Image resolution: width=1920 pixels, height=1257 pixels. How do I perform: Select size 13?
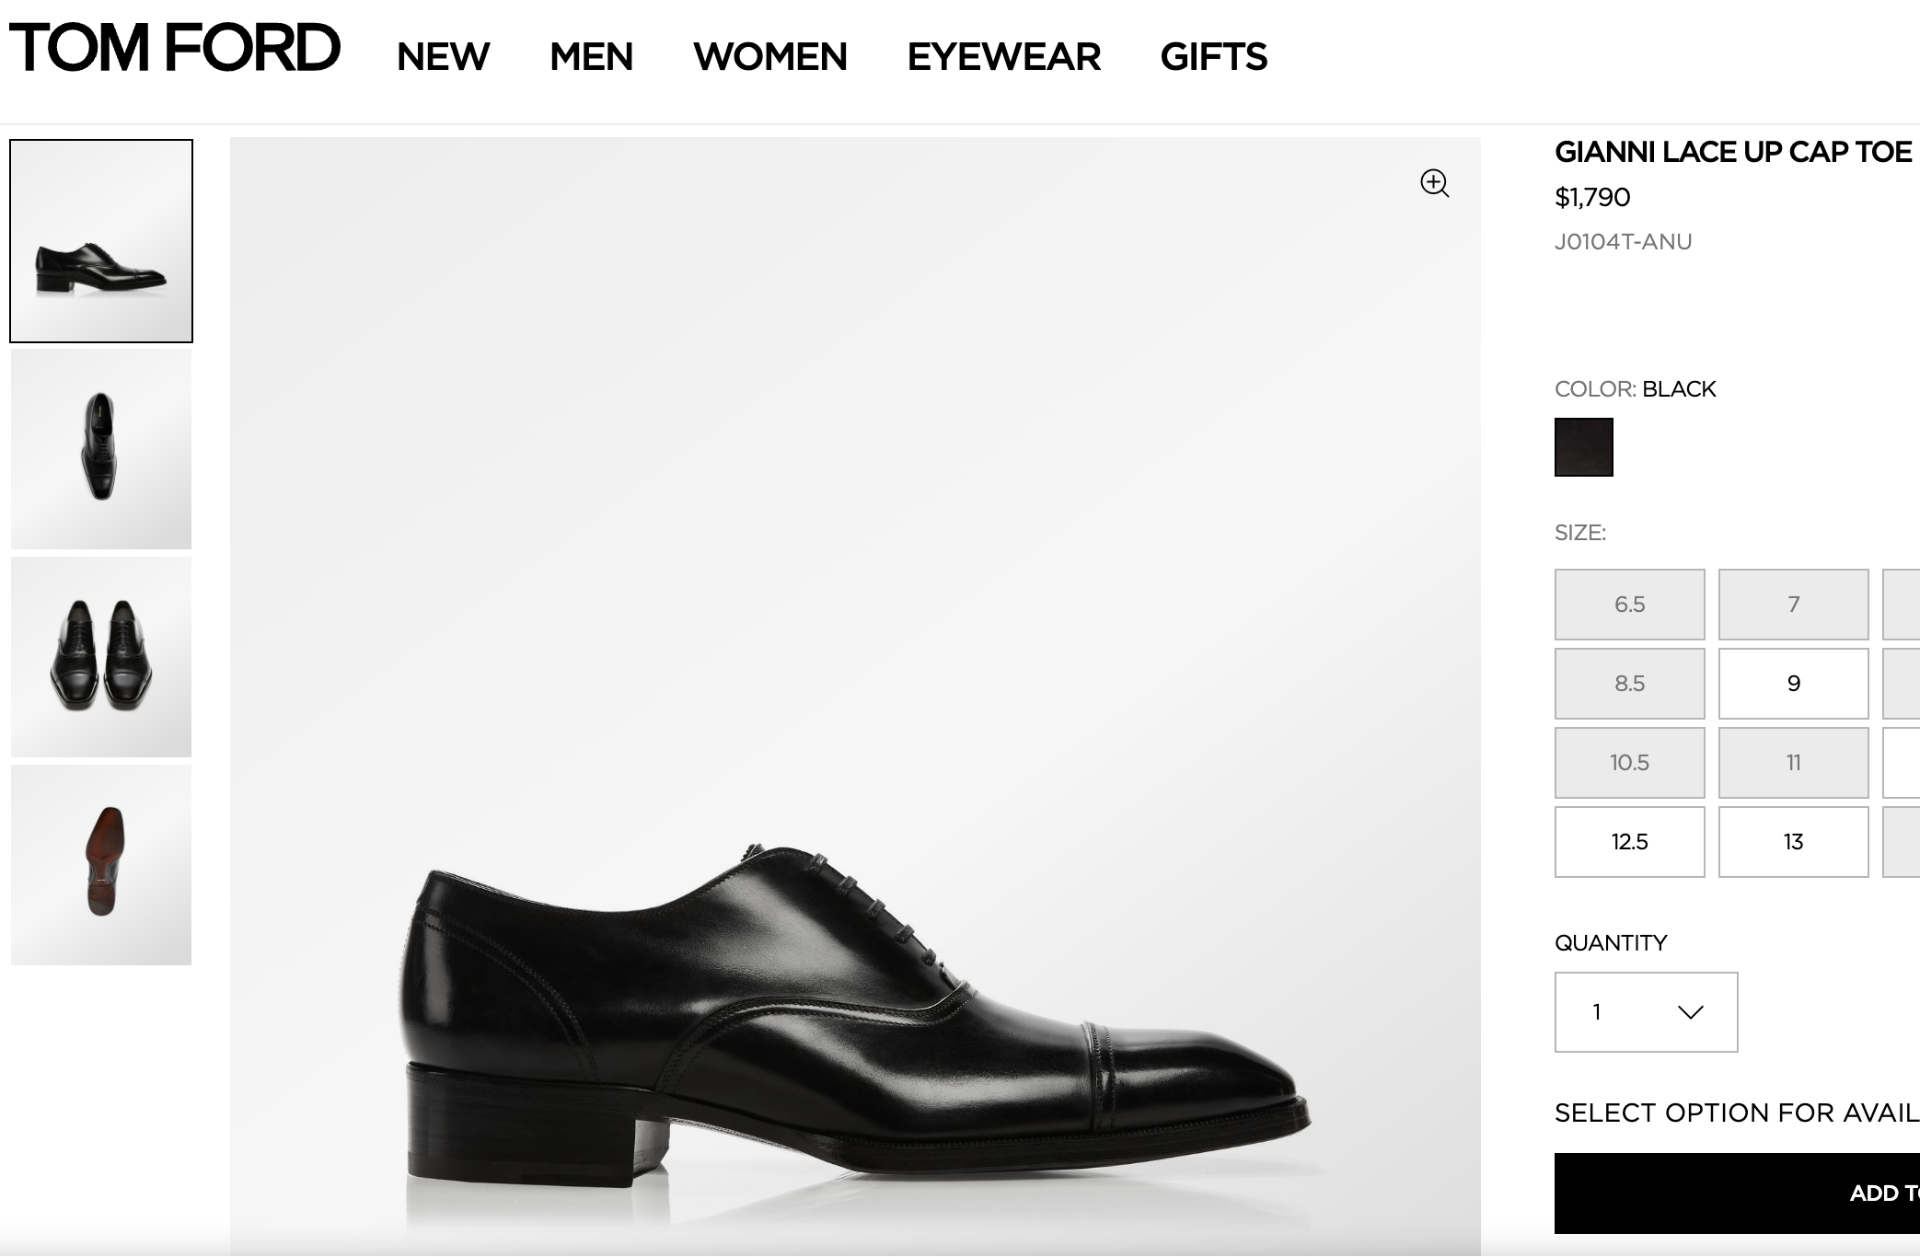coord(1792,842)
